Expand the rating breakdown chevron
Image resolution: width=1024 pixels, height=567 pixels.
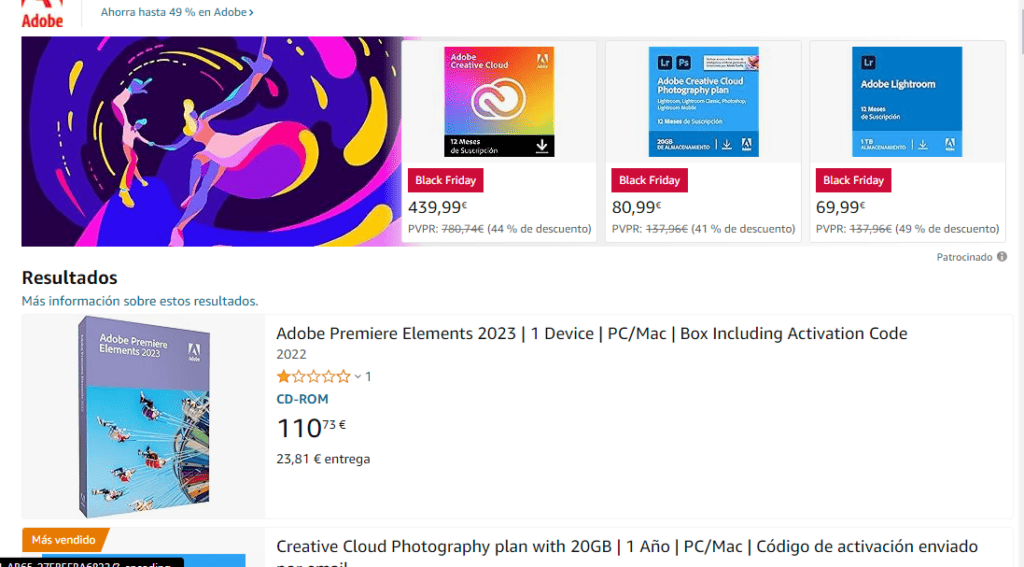click(358, 377)
